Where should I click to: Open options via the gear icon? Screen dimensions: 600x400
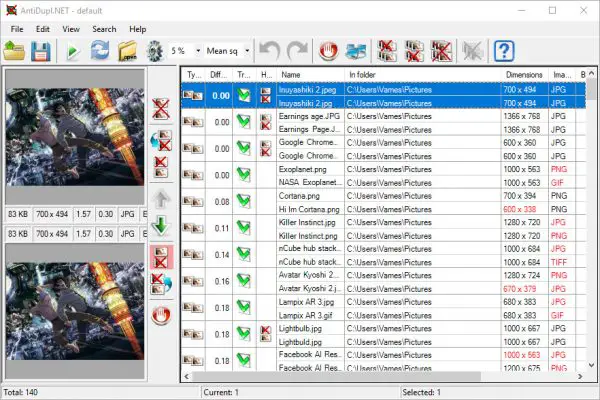154,51
